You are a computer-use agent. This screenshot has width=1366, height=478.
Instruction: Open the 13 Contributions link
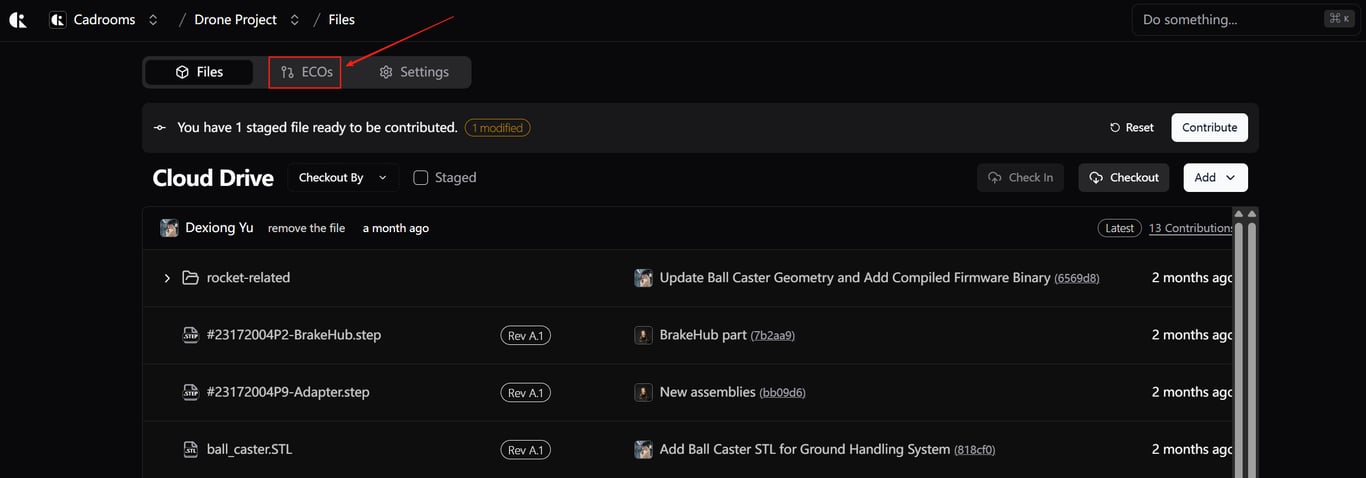pyautogui.click(x=1190, y=228)
